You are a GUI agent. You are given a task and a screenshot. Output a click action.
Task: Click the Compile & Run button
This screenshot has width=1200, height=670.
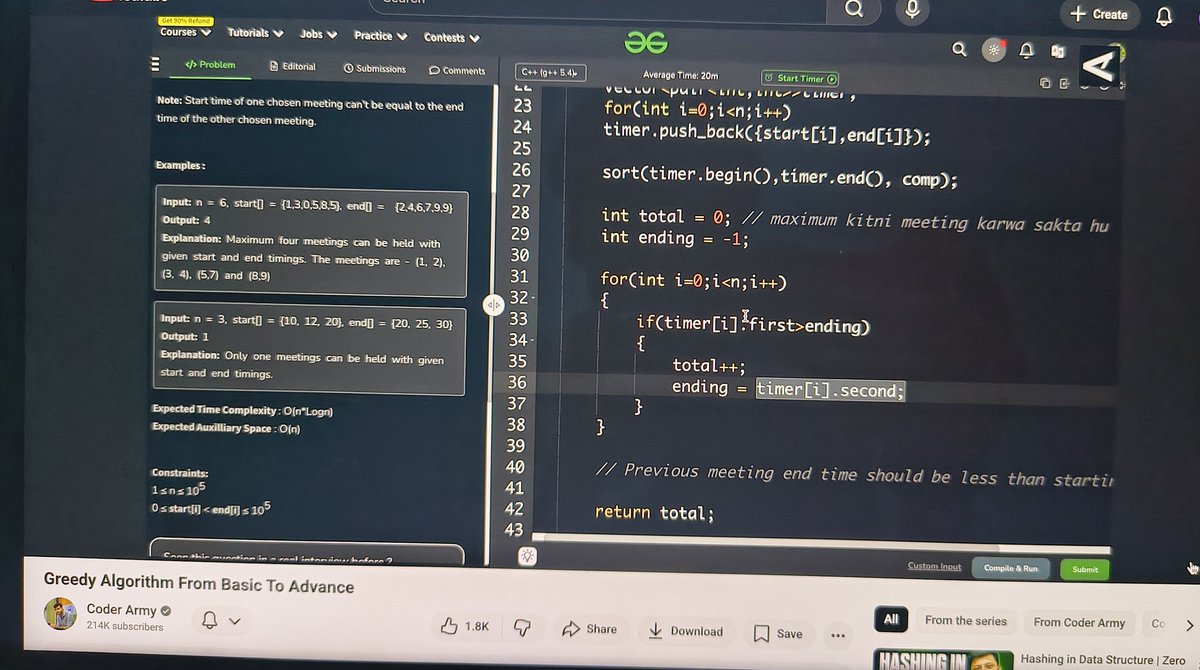point(1011,568)
